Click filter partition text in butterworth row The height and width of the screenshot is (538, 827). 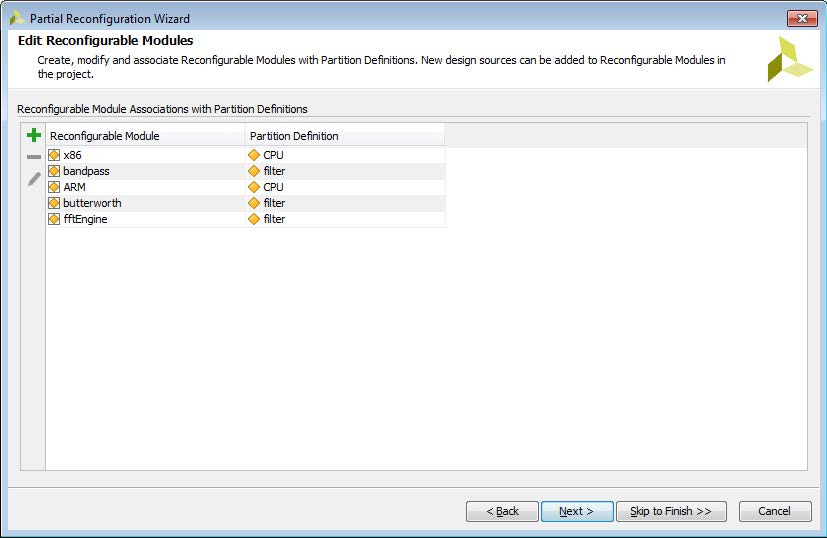pos(274,203)
